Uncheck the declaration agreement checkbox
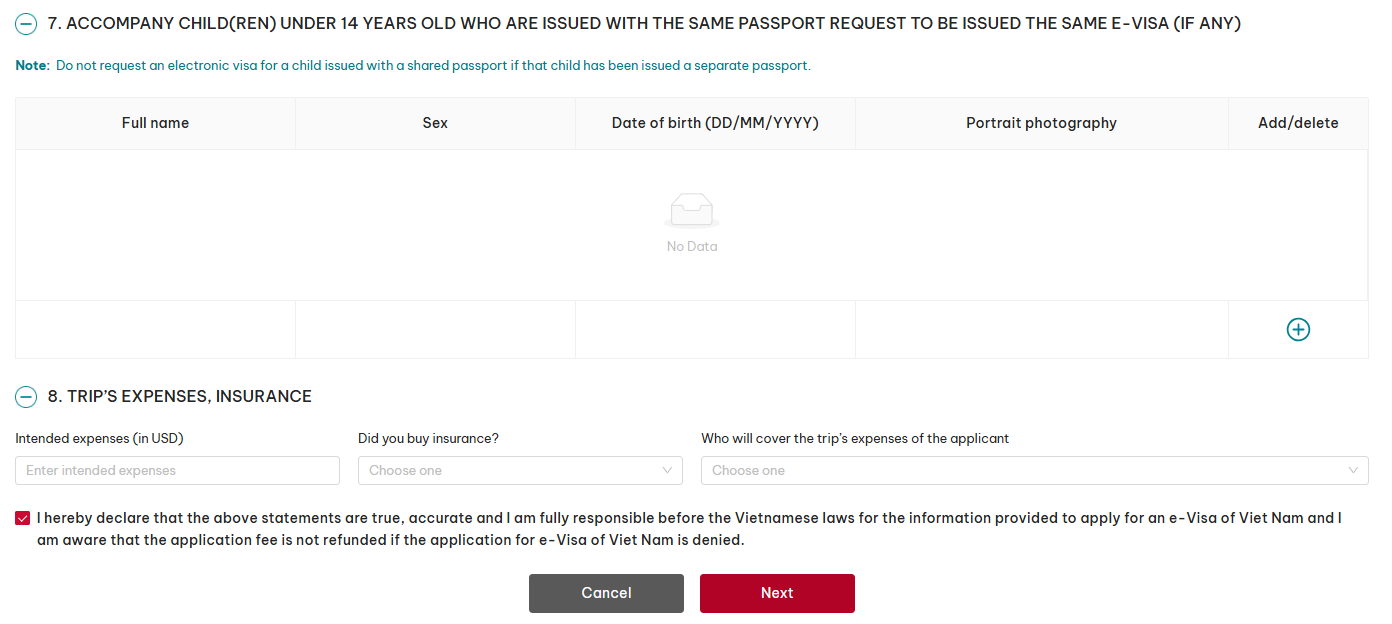This screenshot has height=624, width=1392. (x=23, y=518)
